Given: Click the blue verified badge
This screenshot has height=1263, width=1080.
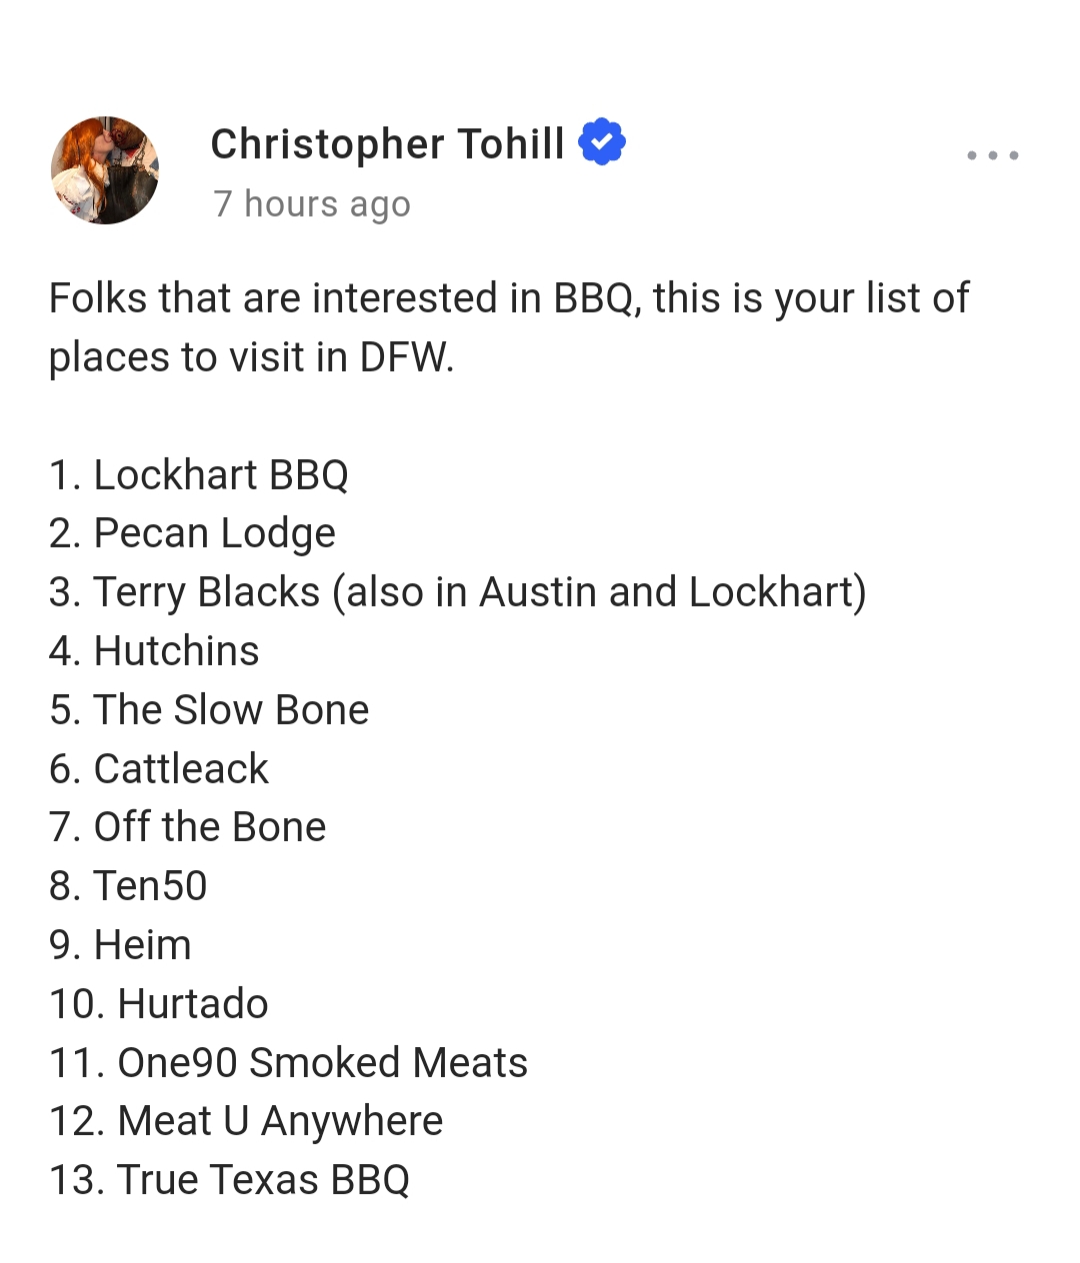Looking at the screenshot, I should pos(602,142).
